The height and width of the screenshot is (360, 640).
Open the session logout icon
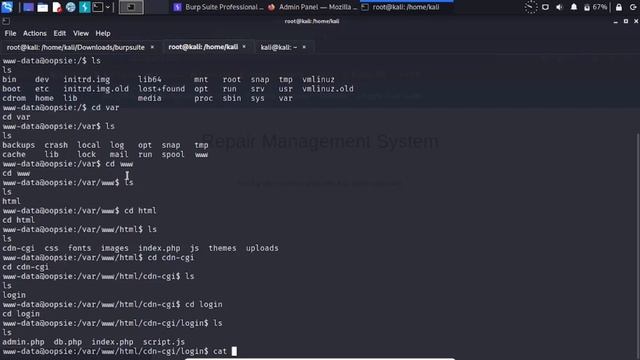633,7
